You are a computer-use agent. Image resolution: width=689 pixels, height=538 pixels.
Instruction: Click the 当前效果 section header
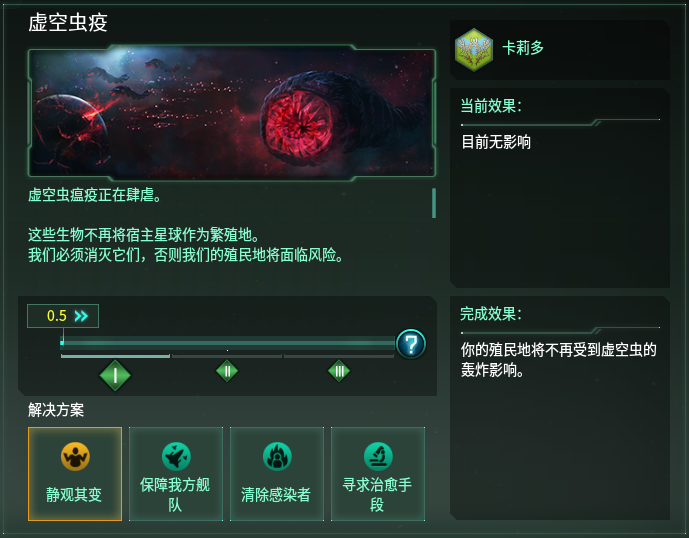point(491,106)
